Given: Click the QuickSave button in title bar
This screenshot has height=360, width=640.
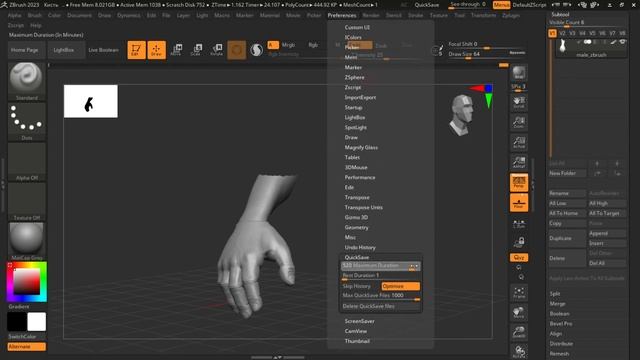Looking at the screenshot, I should coord(427,5).
